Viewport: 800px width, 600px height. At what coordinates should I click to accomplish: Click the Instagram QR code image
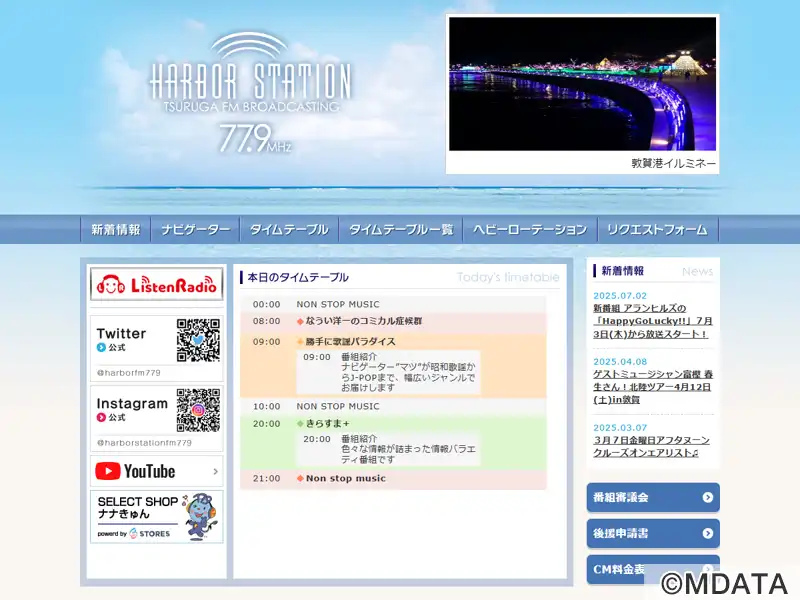pos(198,410)
